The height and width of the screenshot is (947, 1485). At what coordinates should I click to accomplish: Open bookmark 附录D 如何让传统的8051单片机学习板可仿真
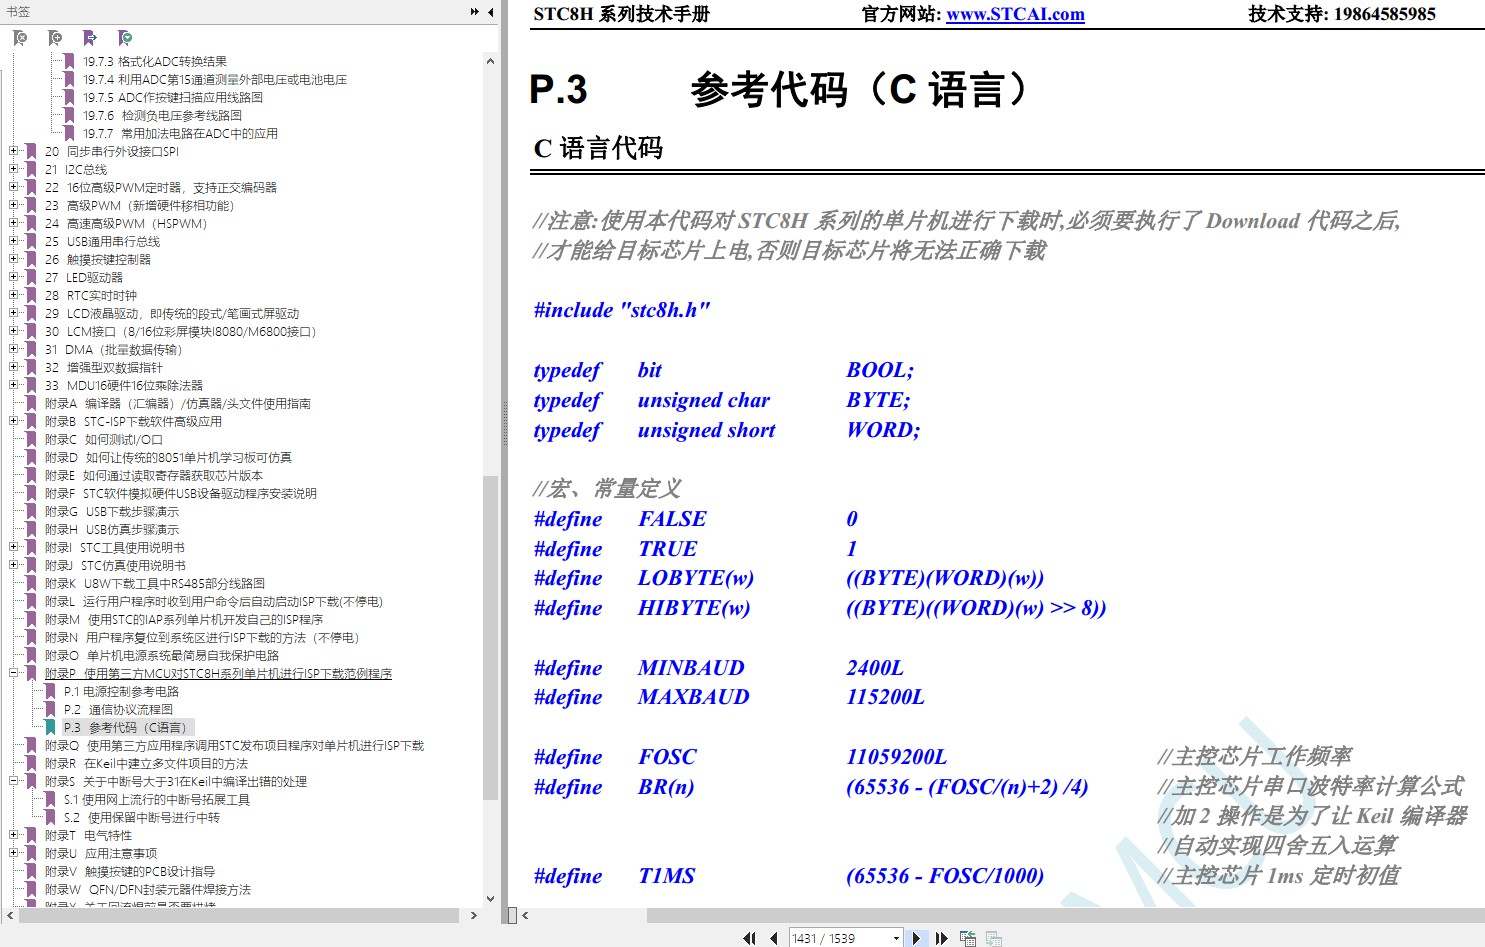(168, 457)
